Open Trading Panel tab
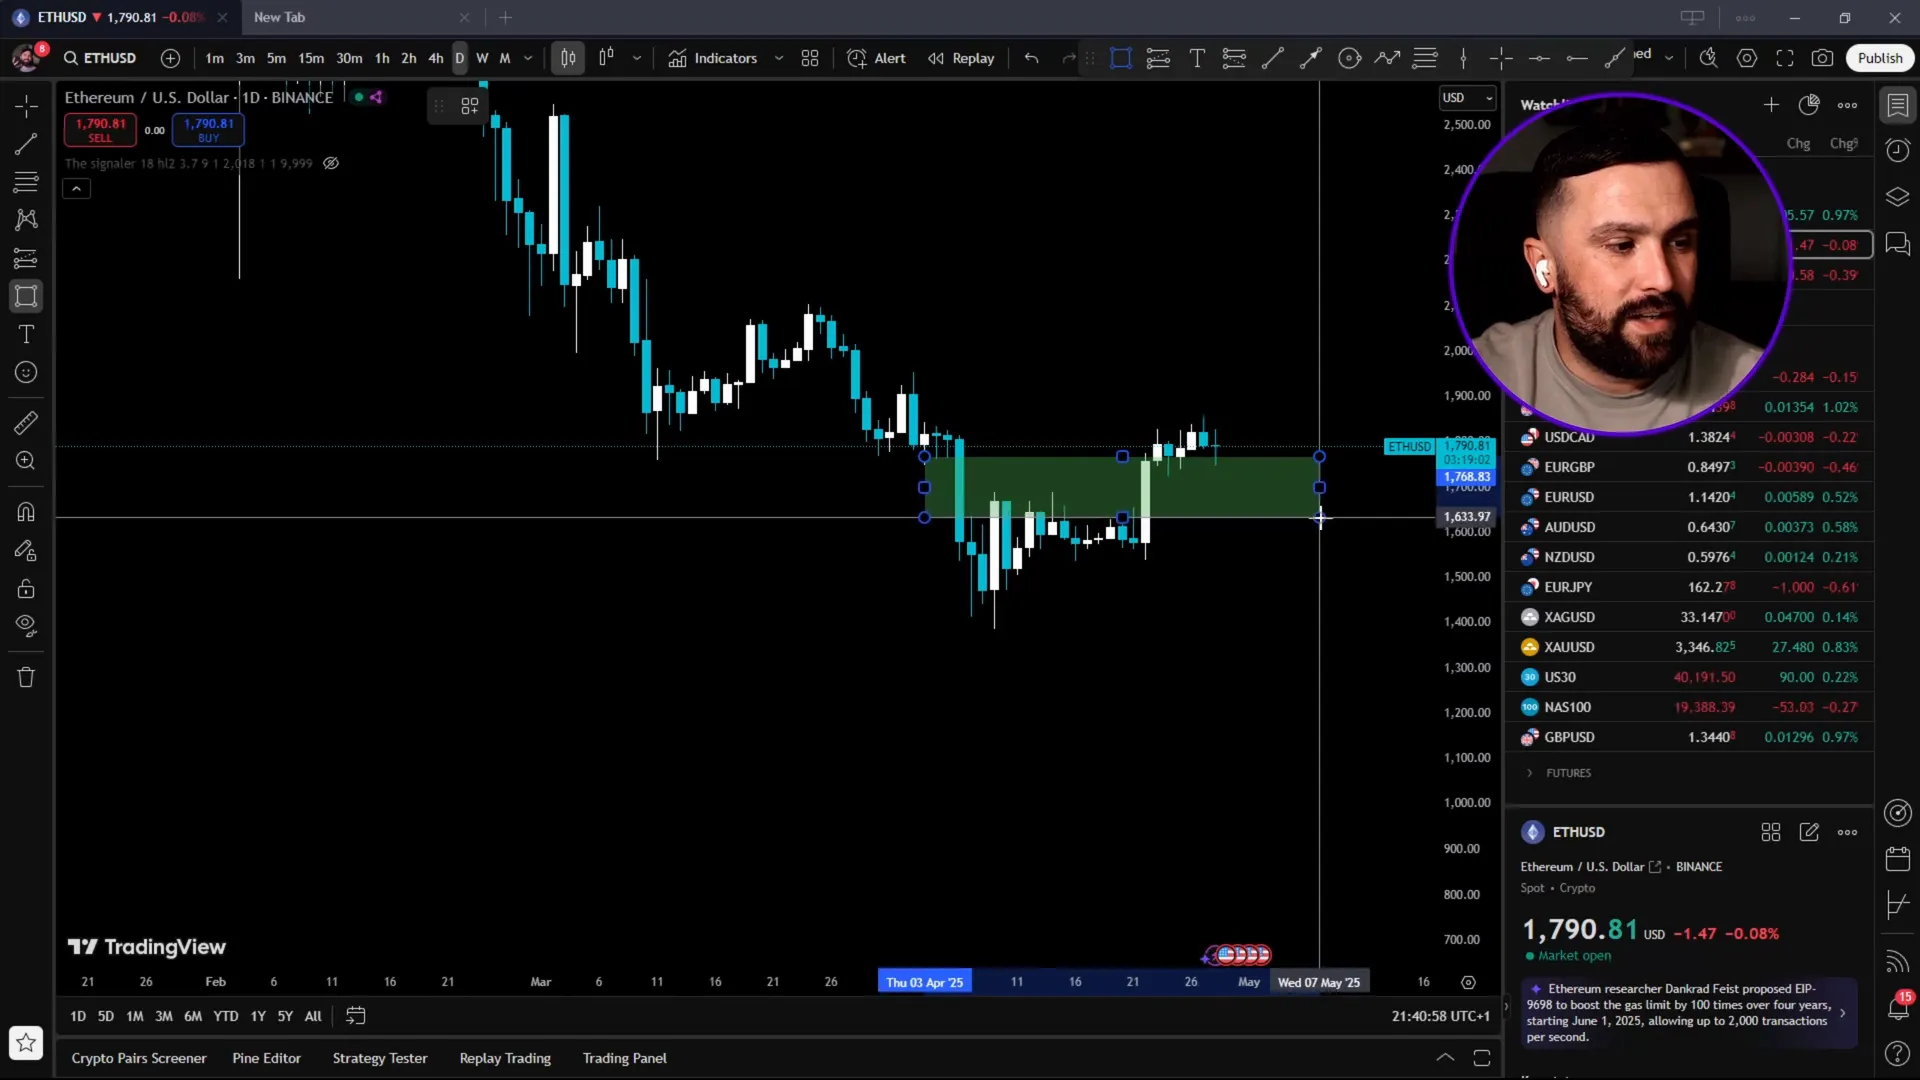The width and height of the screenshot is (1920, 1080). point(625,1058)
